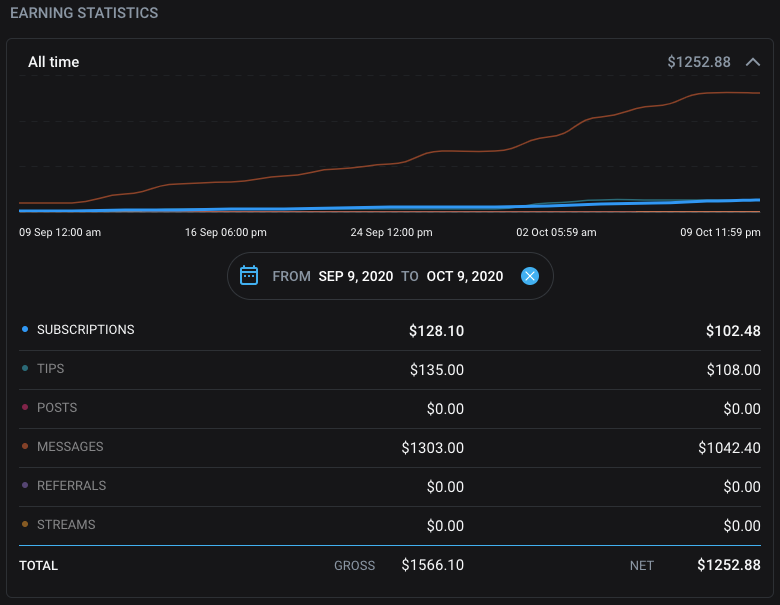Select the POSTS row label
780x605 pixels.
click(57, 408)
